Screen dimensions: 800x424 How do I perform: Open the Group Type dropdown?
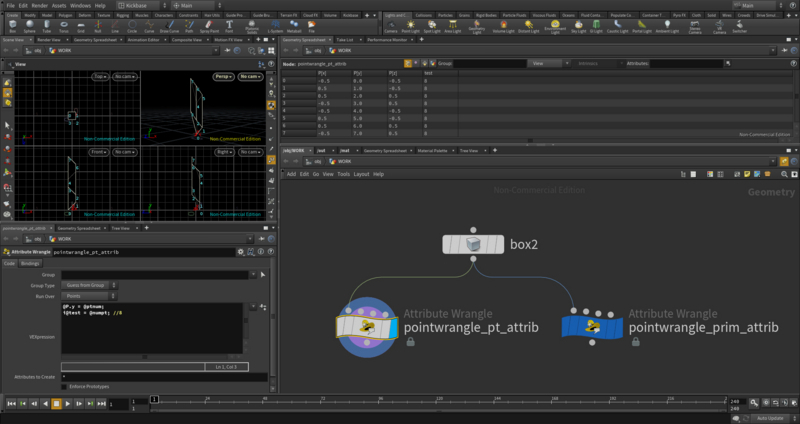pyautogui.click(x=89, y=285)
